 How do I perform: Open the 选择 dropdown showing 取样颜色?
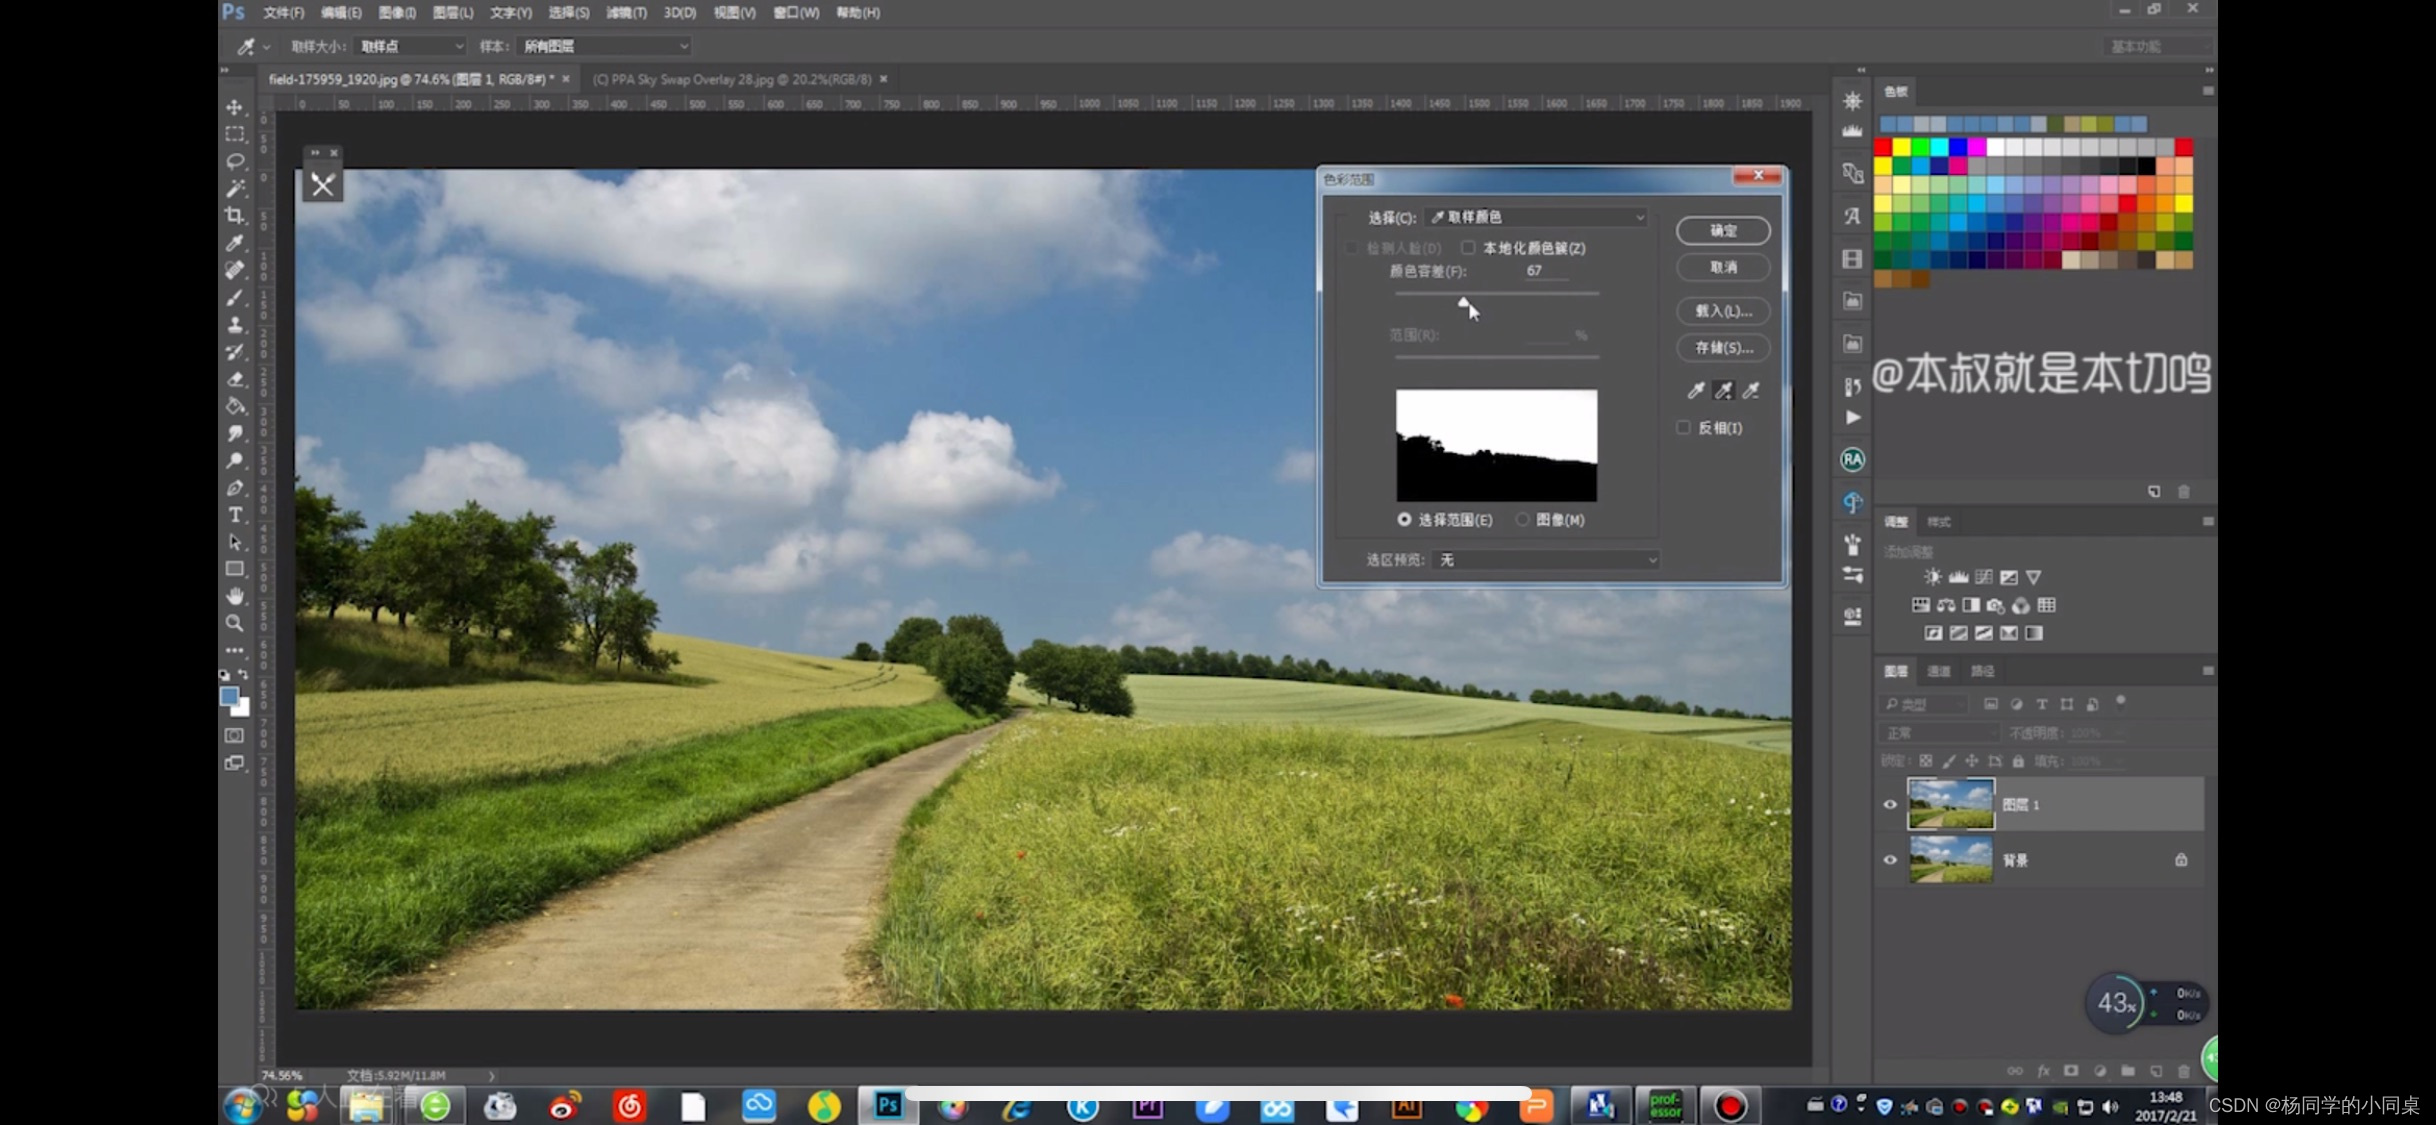point(1536,217)
